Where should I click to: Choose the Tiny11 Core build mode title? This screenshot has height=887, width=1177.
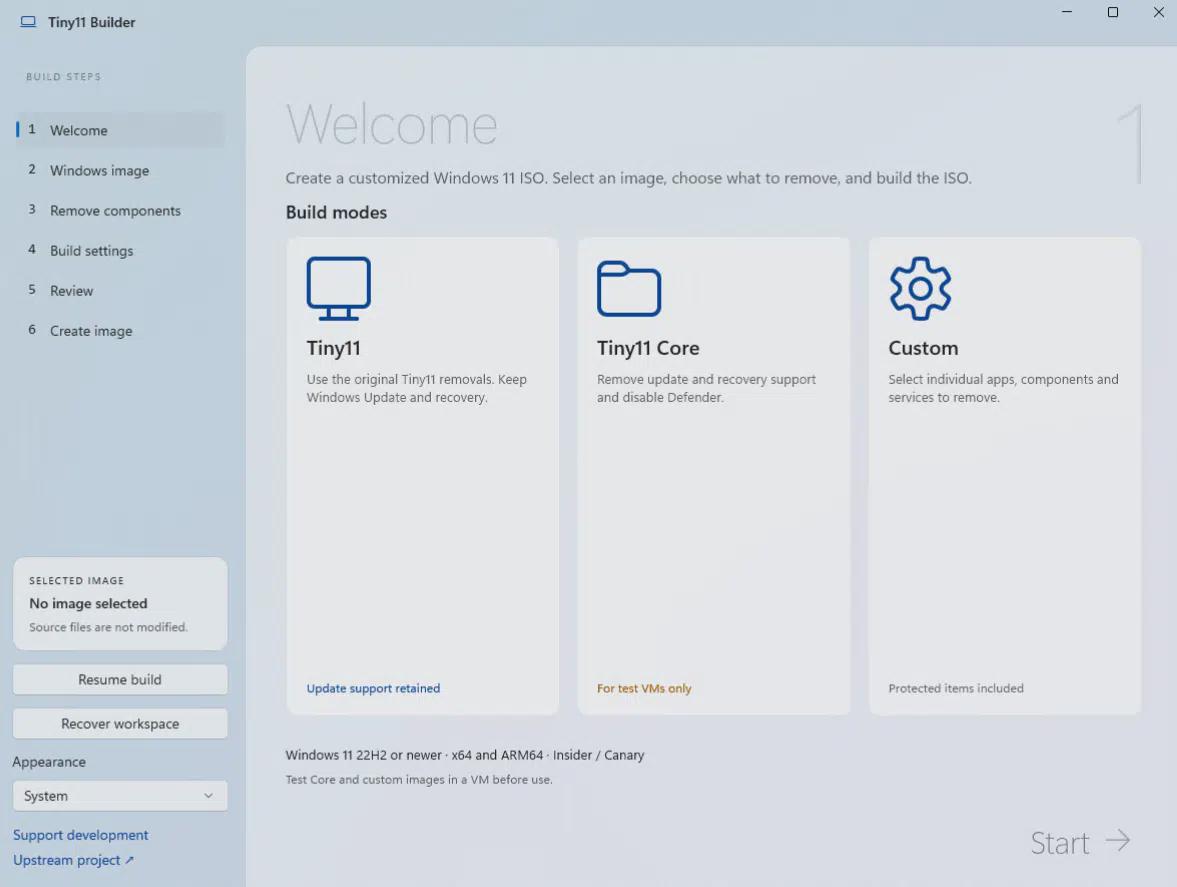pos(648,348)
